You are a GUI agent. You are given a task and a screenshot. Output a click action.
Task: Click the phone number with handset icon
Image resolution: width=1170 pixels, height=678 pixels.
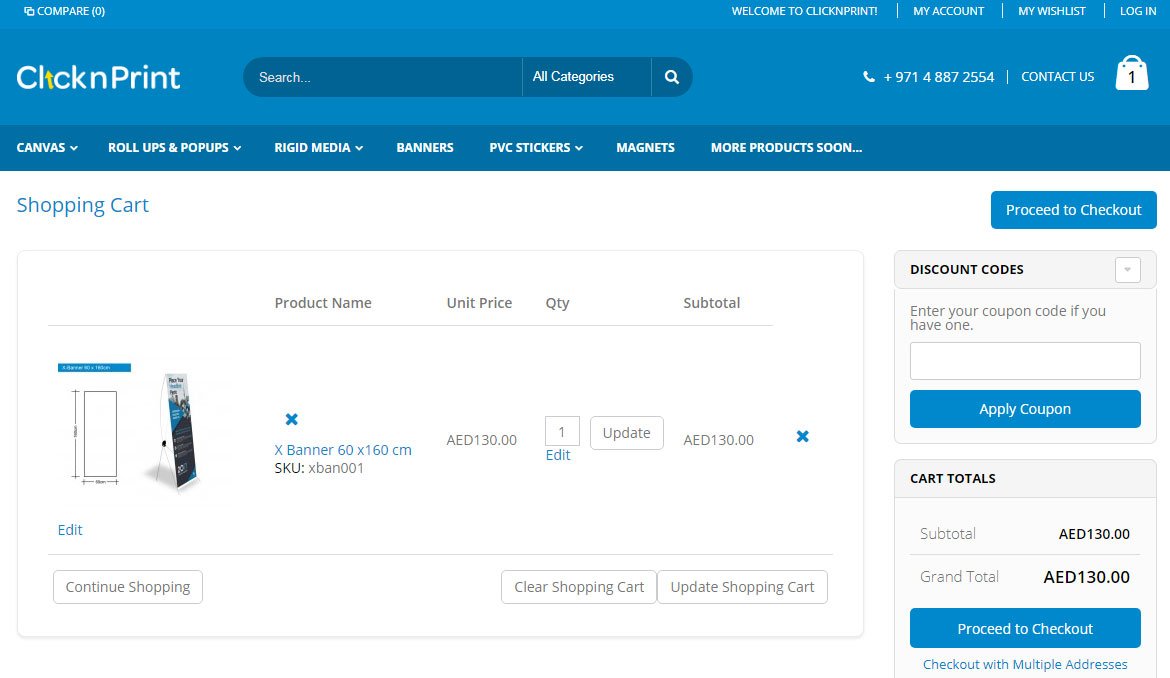click(x=928, y=77)
